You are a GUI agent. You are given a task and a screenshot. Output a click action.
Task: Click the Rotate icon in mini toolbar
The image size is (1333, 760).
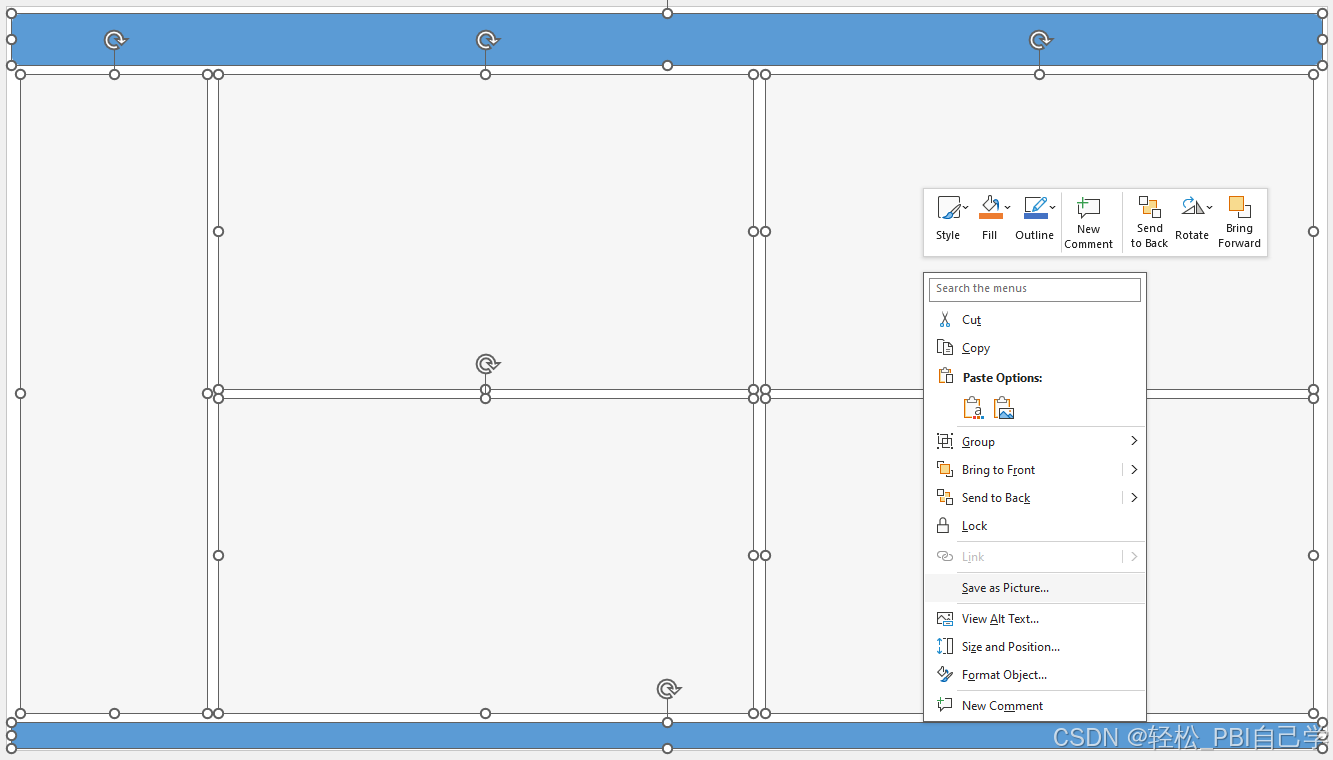(1191, 207)
